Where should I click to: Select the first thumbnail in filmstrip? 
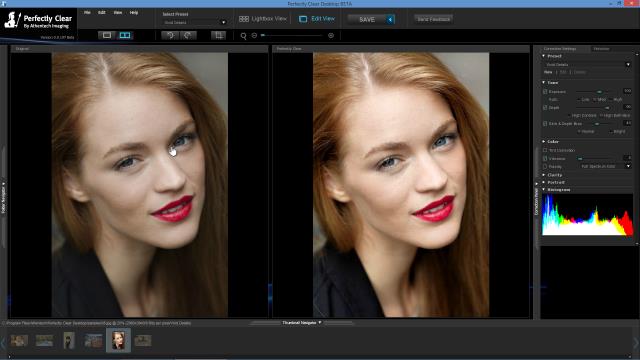click(x=19, y=340)
